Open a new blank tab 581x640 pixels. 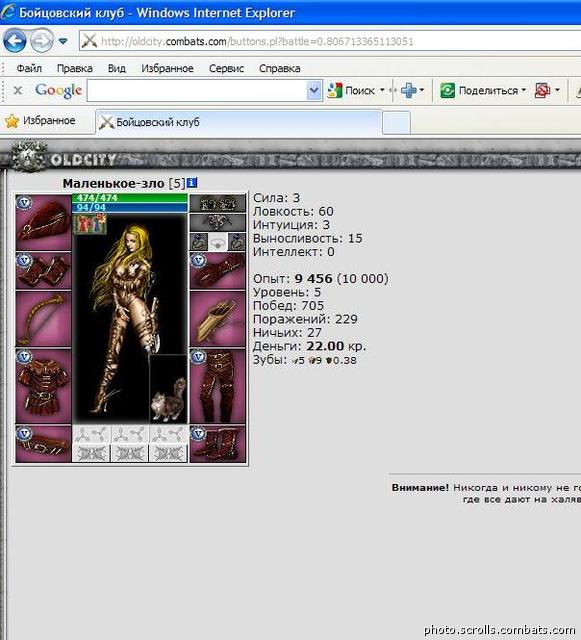tap(396, 122)
